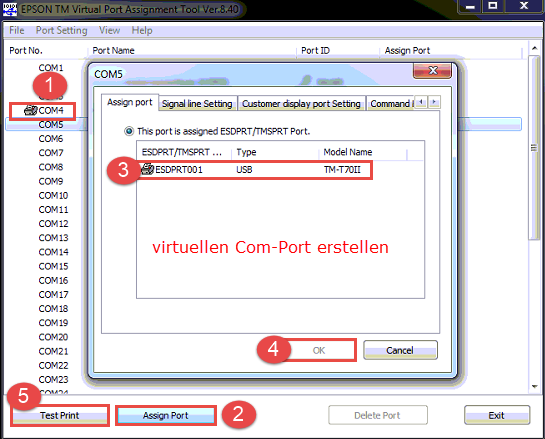The image size is (545, 439).
Task: Select COM11 in the port list
Action: 53,210
